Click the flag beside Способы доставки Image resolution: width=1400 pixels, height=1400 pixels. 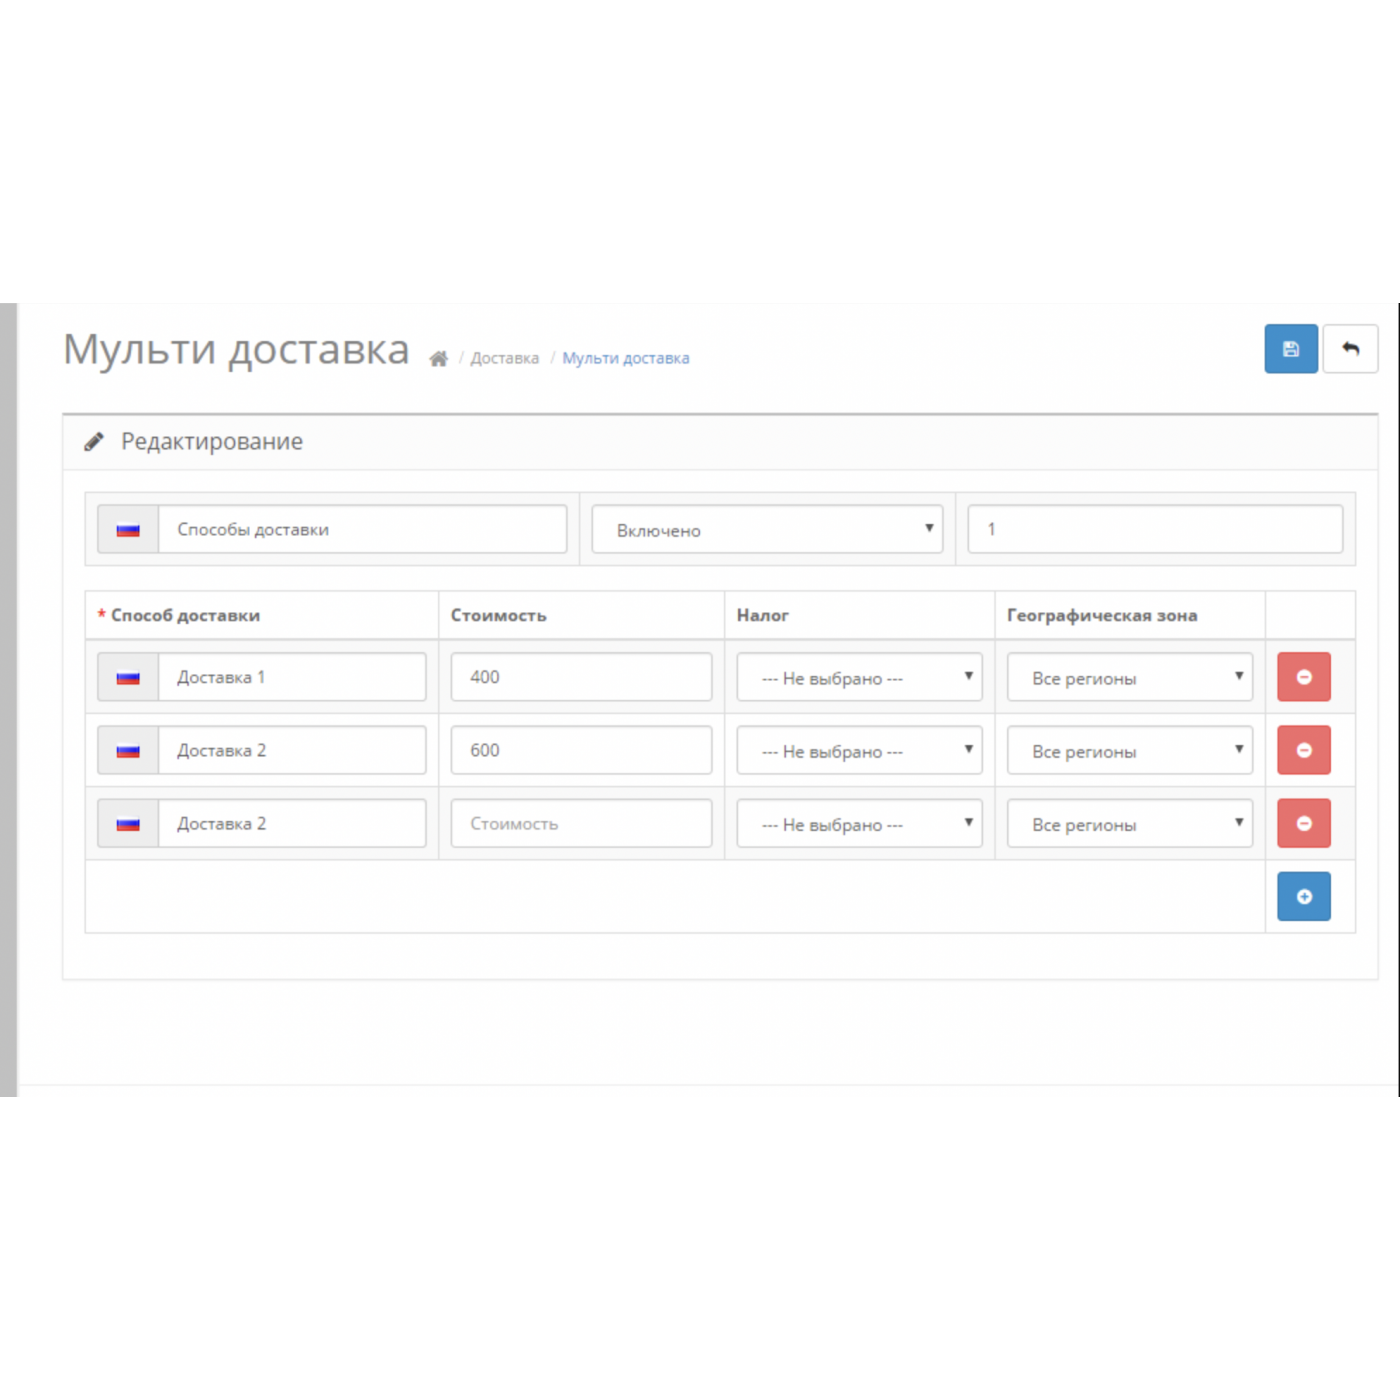128,530
